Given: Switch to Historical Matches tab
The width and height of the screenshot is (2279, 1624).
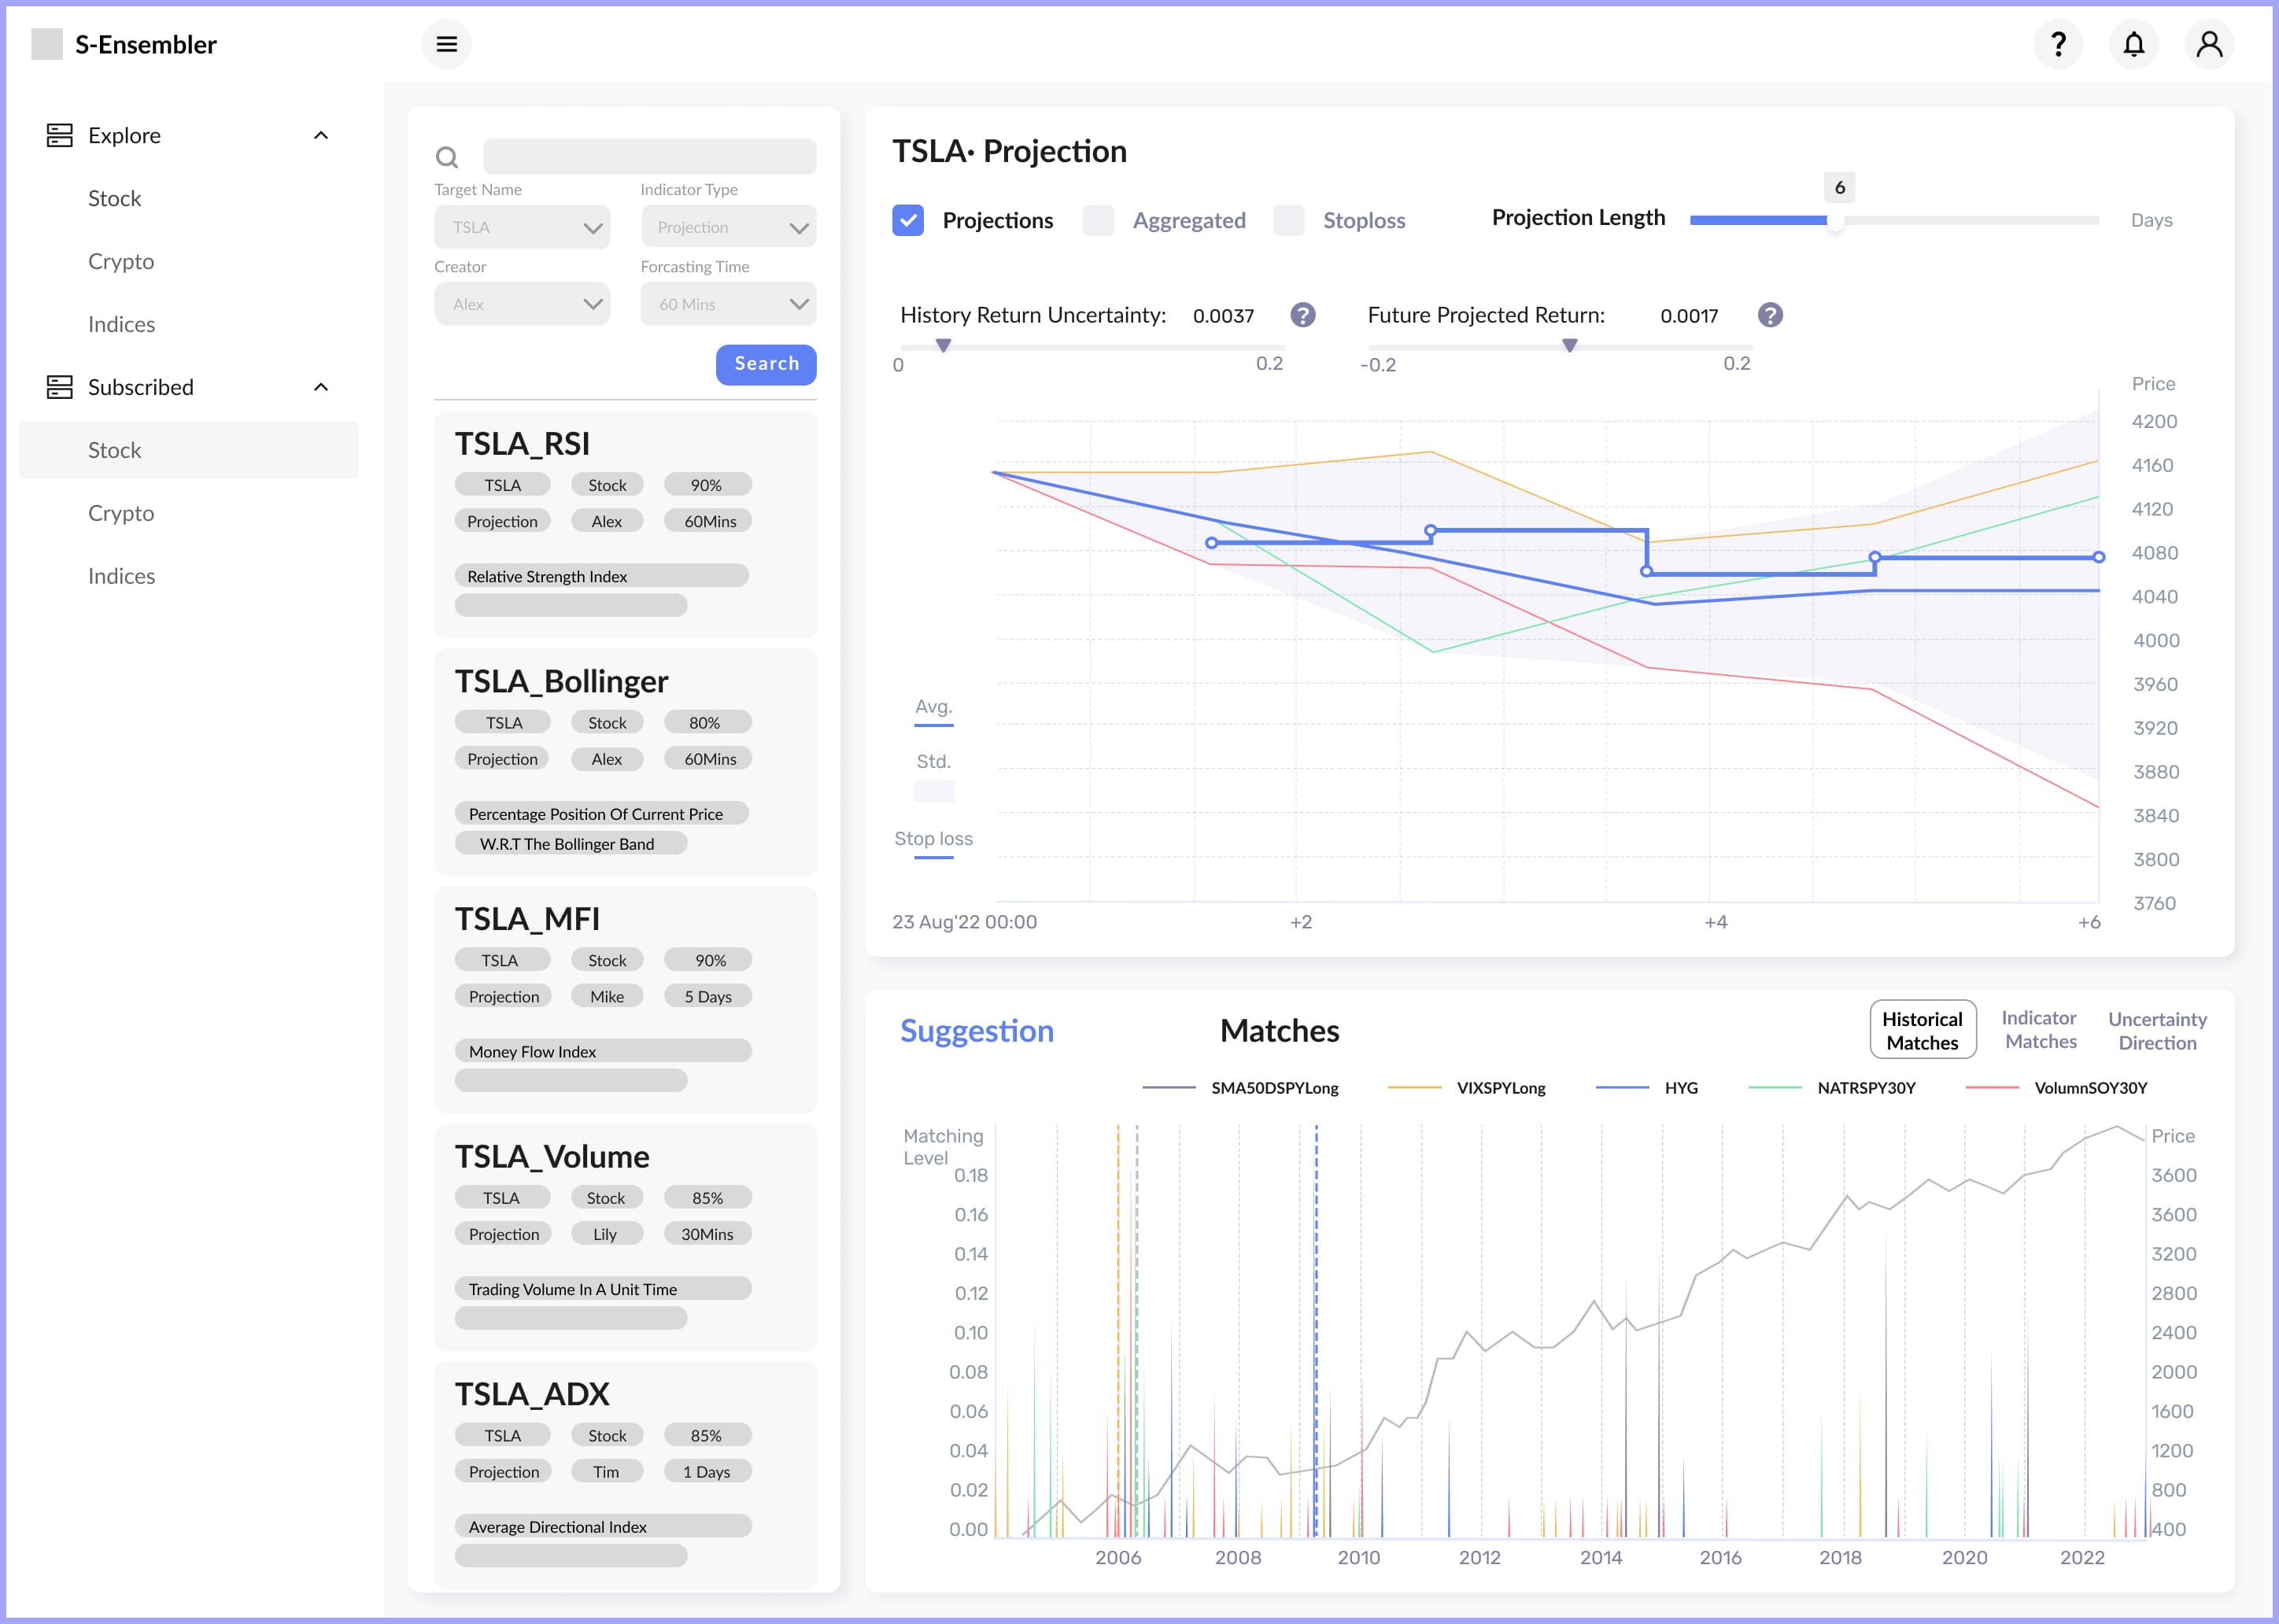Looking at the screenshot, I should tap(1922, 1030).
